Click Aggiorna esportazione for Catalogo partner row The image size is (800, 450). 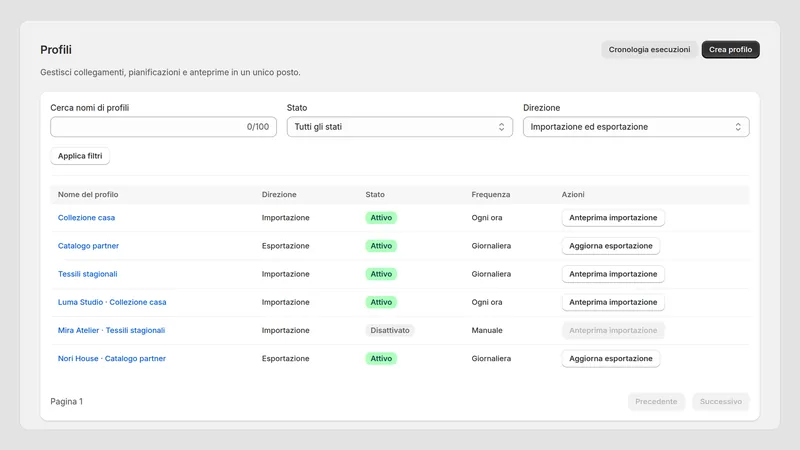click(611, 245)
